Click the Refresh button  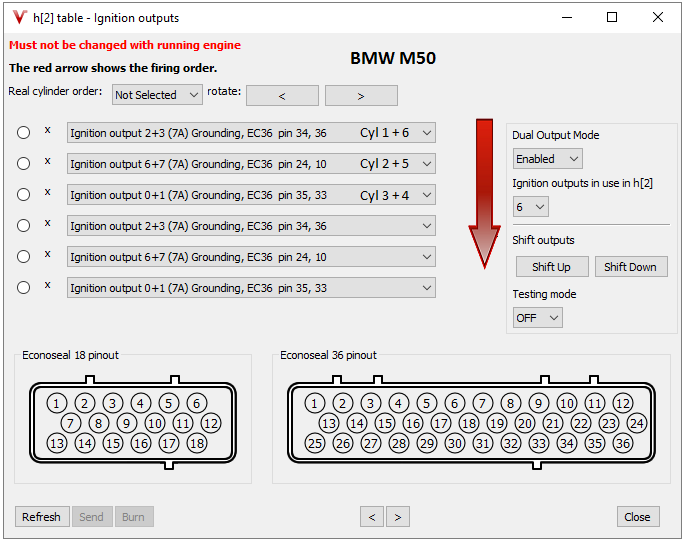coord(42,517)
